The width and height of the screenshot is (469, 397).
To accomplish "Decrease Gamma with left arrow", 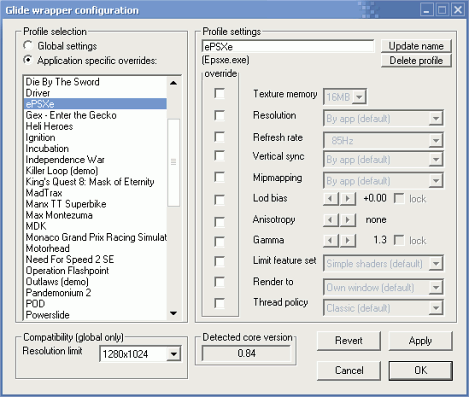I will (331, 240).
